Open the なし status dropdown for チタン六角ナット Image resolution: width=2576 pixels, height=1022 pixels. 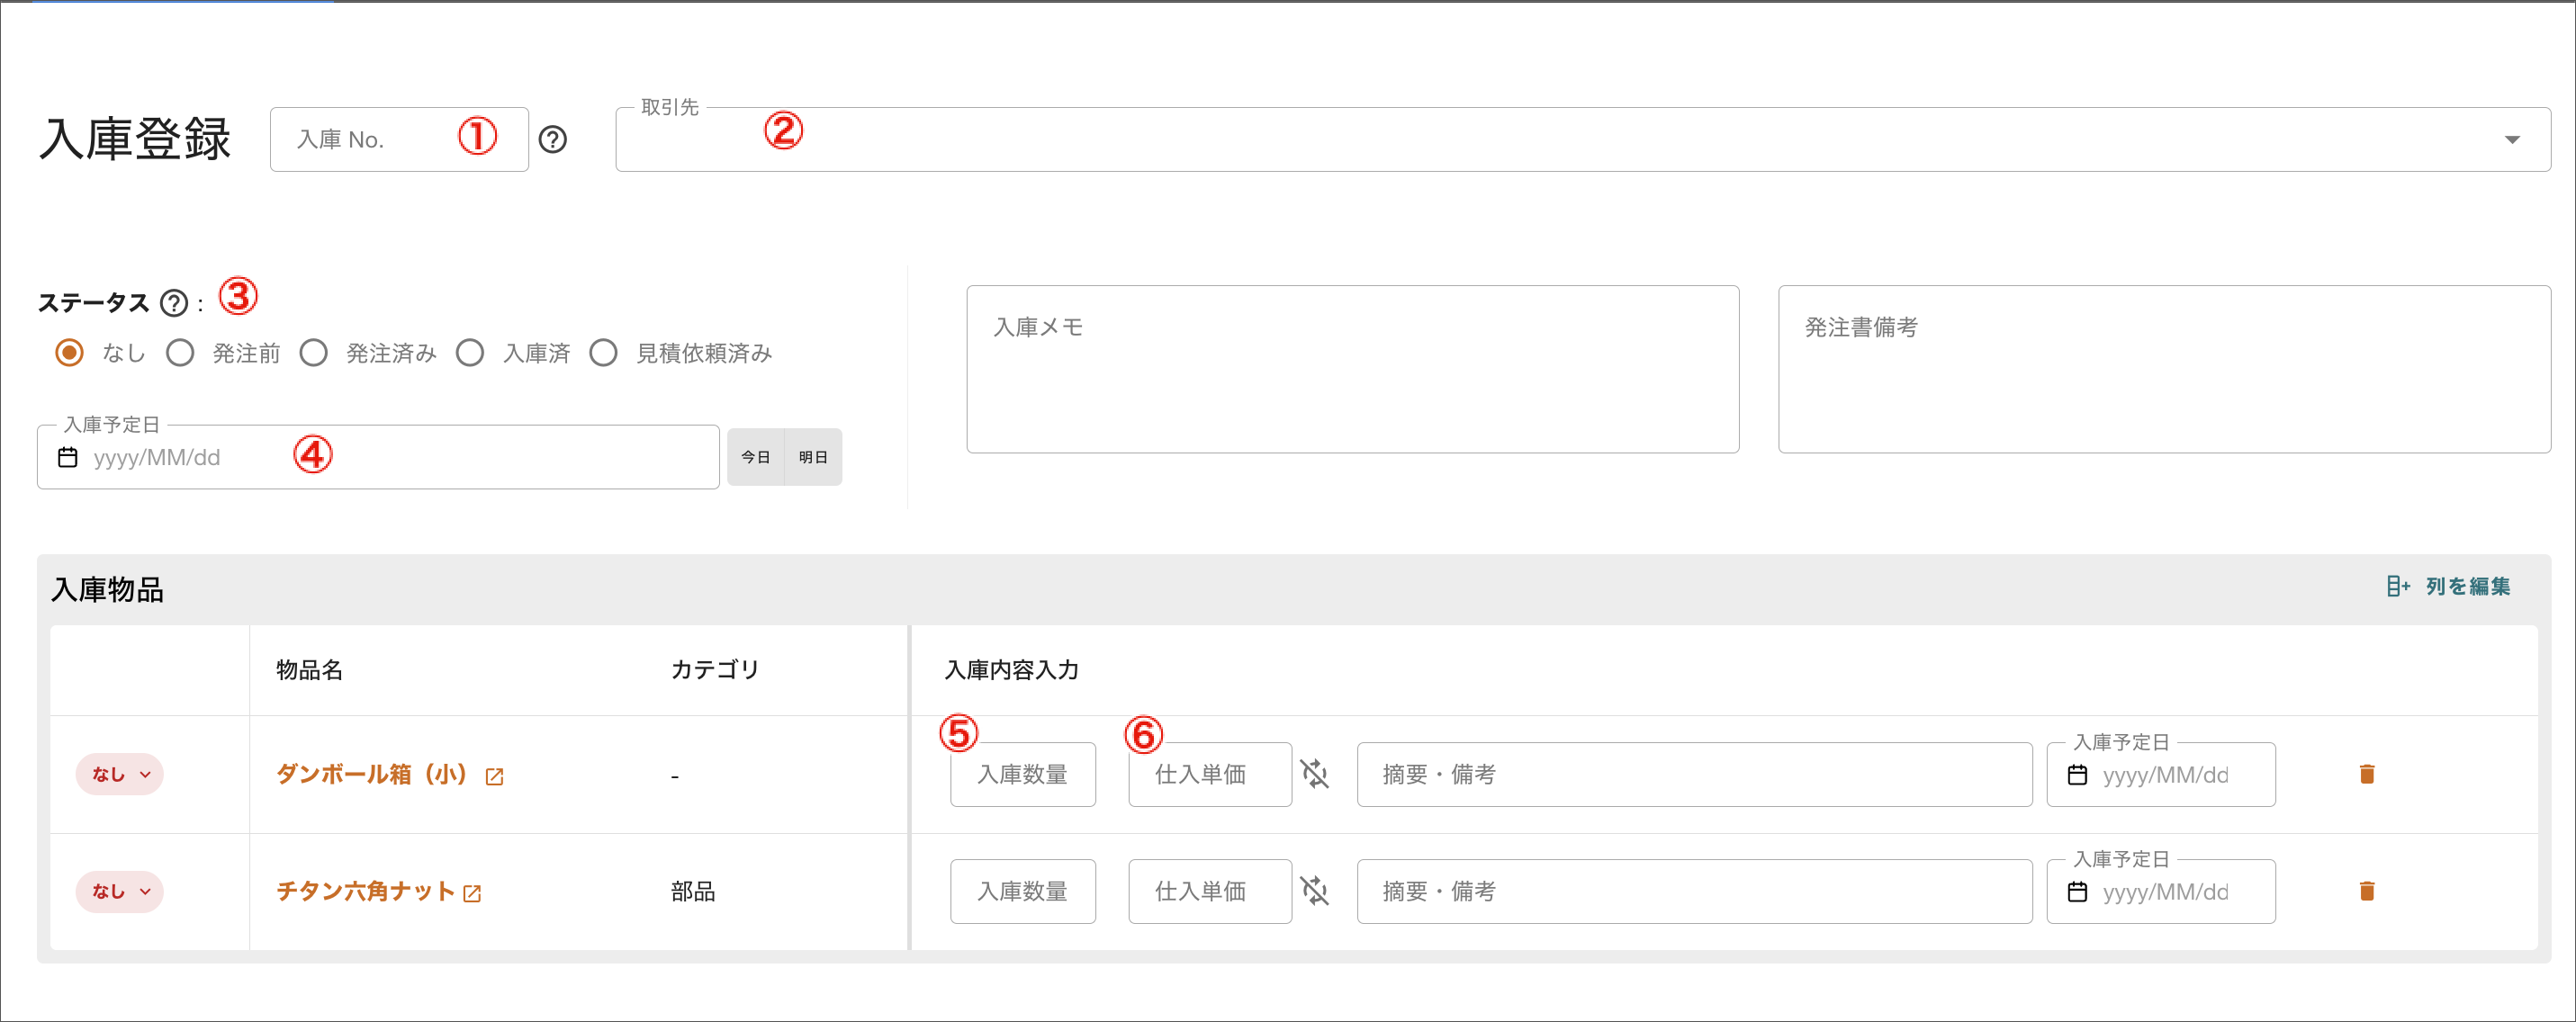tap(120, 891)
